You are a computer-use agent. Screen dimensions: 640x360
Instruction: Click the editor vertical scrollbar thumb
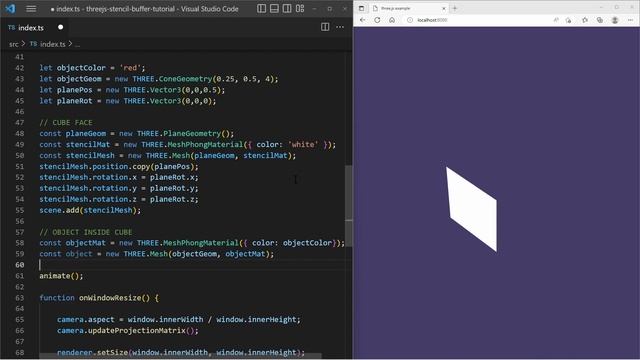pyautogui.click(x=349, y=206)
